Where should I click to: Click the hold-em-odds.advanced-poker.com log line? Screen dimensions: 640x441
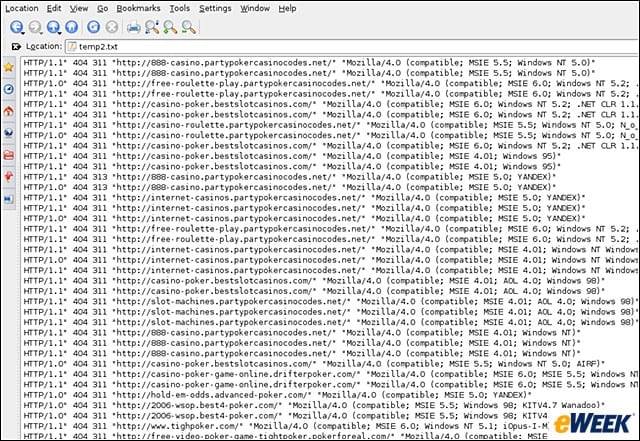pyautogui.click(x=277, y=395)
